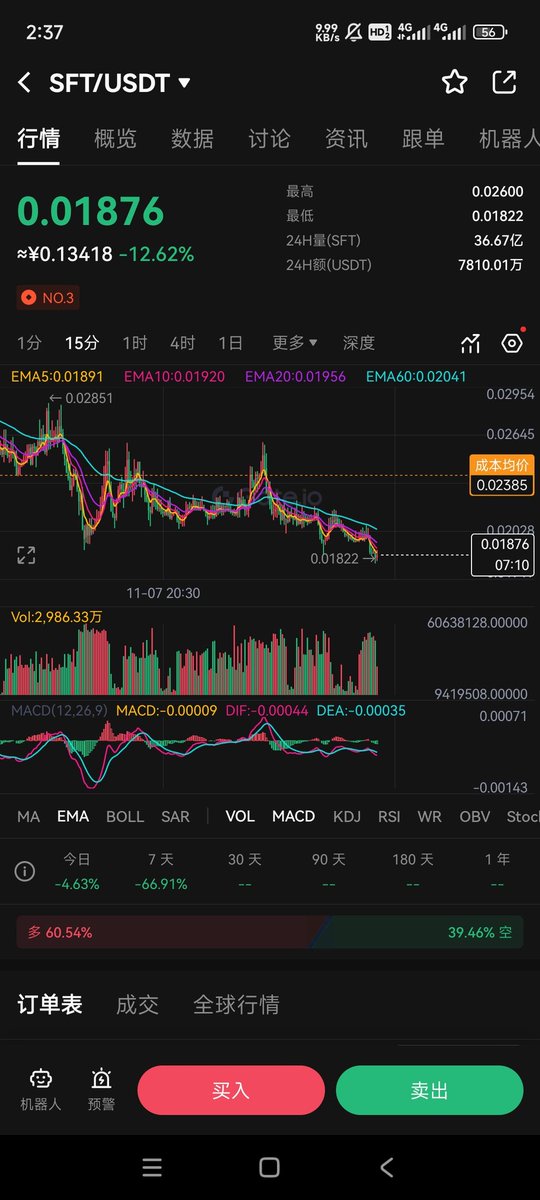Open the 全球行情 tab
Screen dimensions: 540x1200
click(x=236, y=1004)
